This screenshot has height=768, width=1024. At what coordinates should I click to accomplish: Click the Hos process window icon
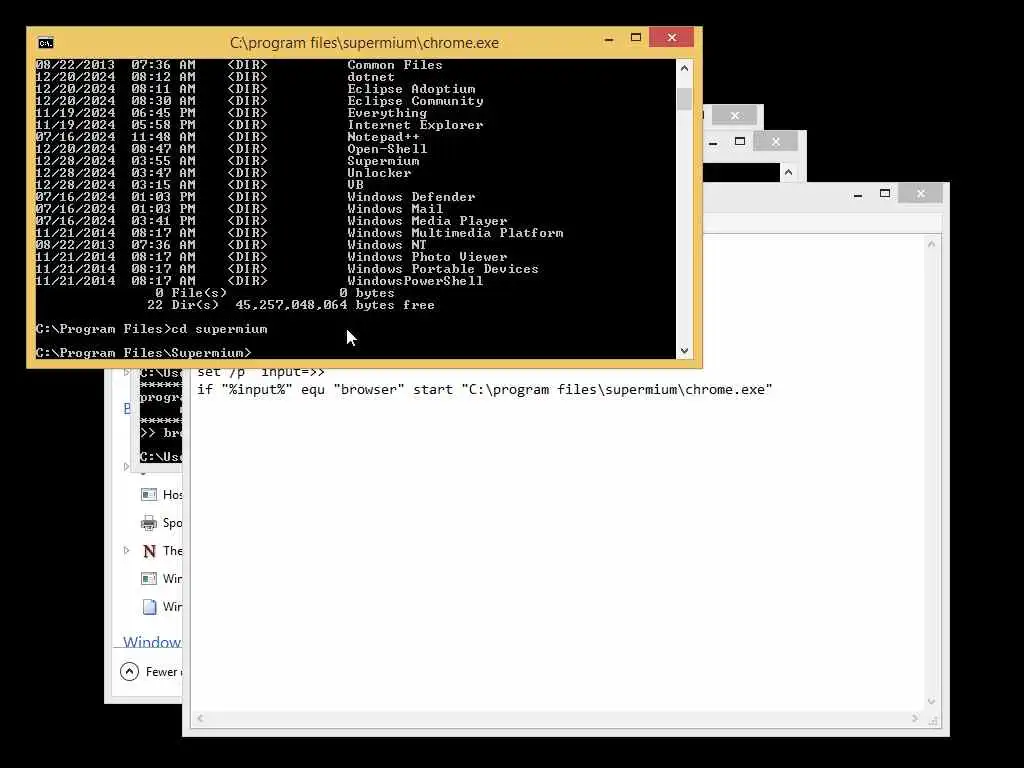coord(149,494)
